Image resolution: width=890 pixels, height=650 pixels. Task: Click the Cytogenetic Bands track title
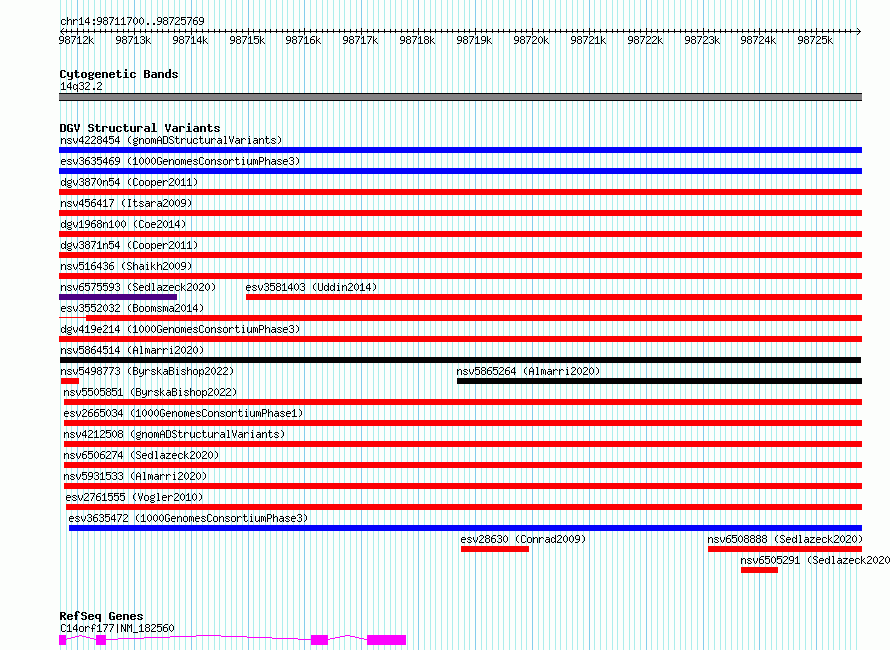pyautogui.click(x=119, y=74)
